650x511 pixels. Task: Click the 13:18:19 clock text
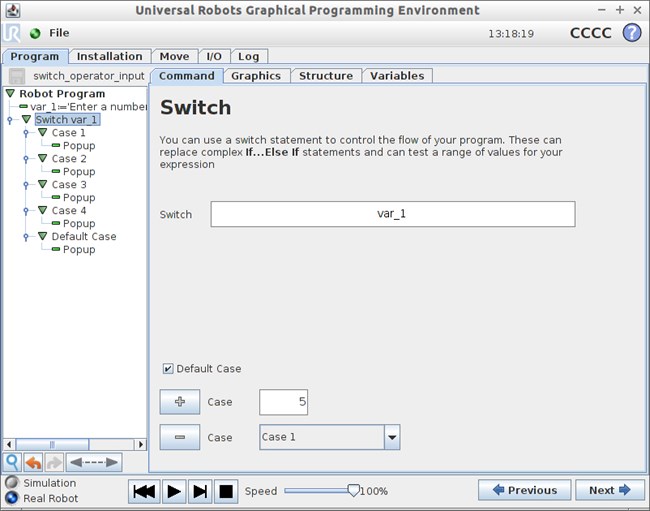[511, 34]
